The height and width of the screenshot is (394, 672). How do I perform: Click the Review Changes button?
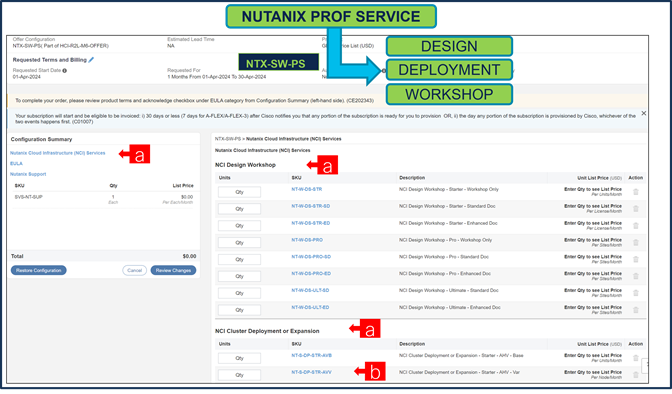(173, 271)
